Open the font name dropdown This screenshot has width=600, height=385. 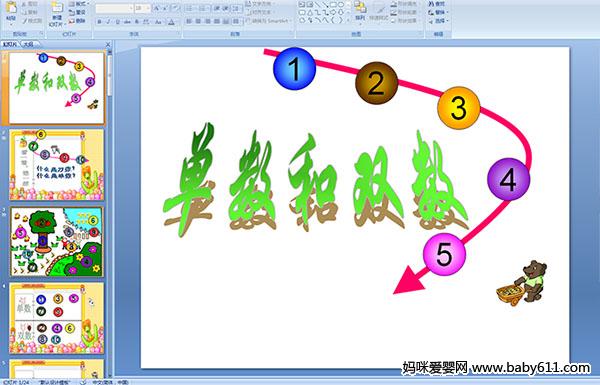[x=114, y=8]
